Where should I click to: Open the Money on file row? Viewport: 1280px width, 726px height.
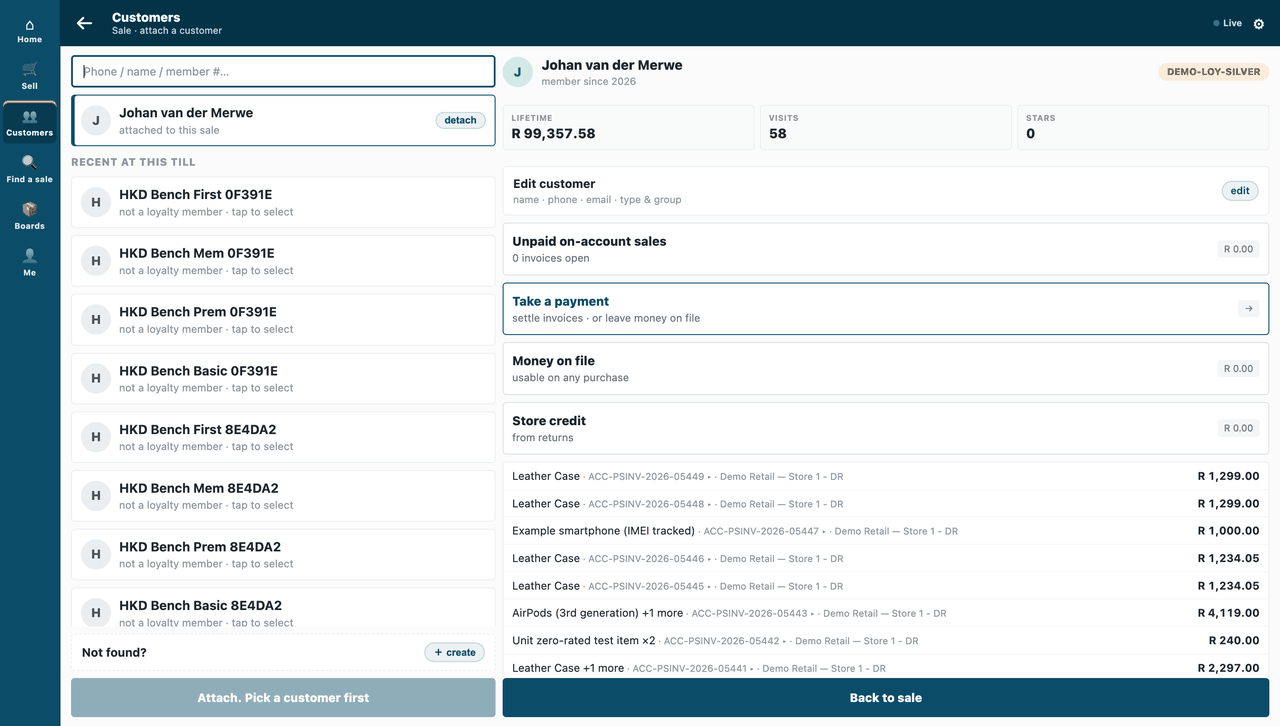(x=886, y=368)
